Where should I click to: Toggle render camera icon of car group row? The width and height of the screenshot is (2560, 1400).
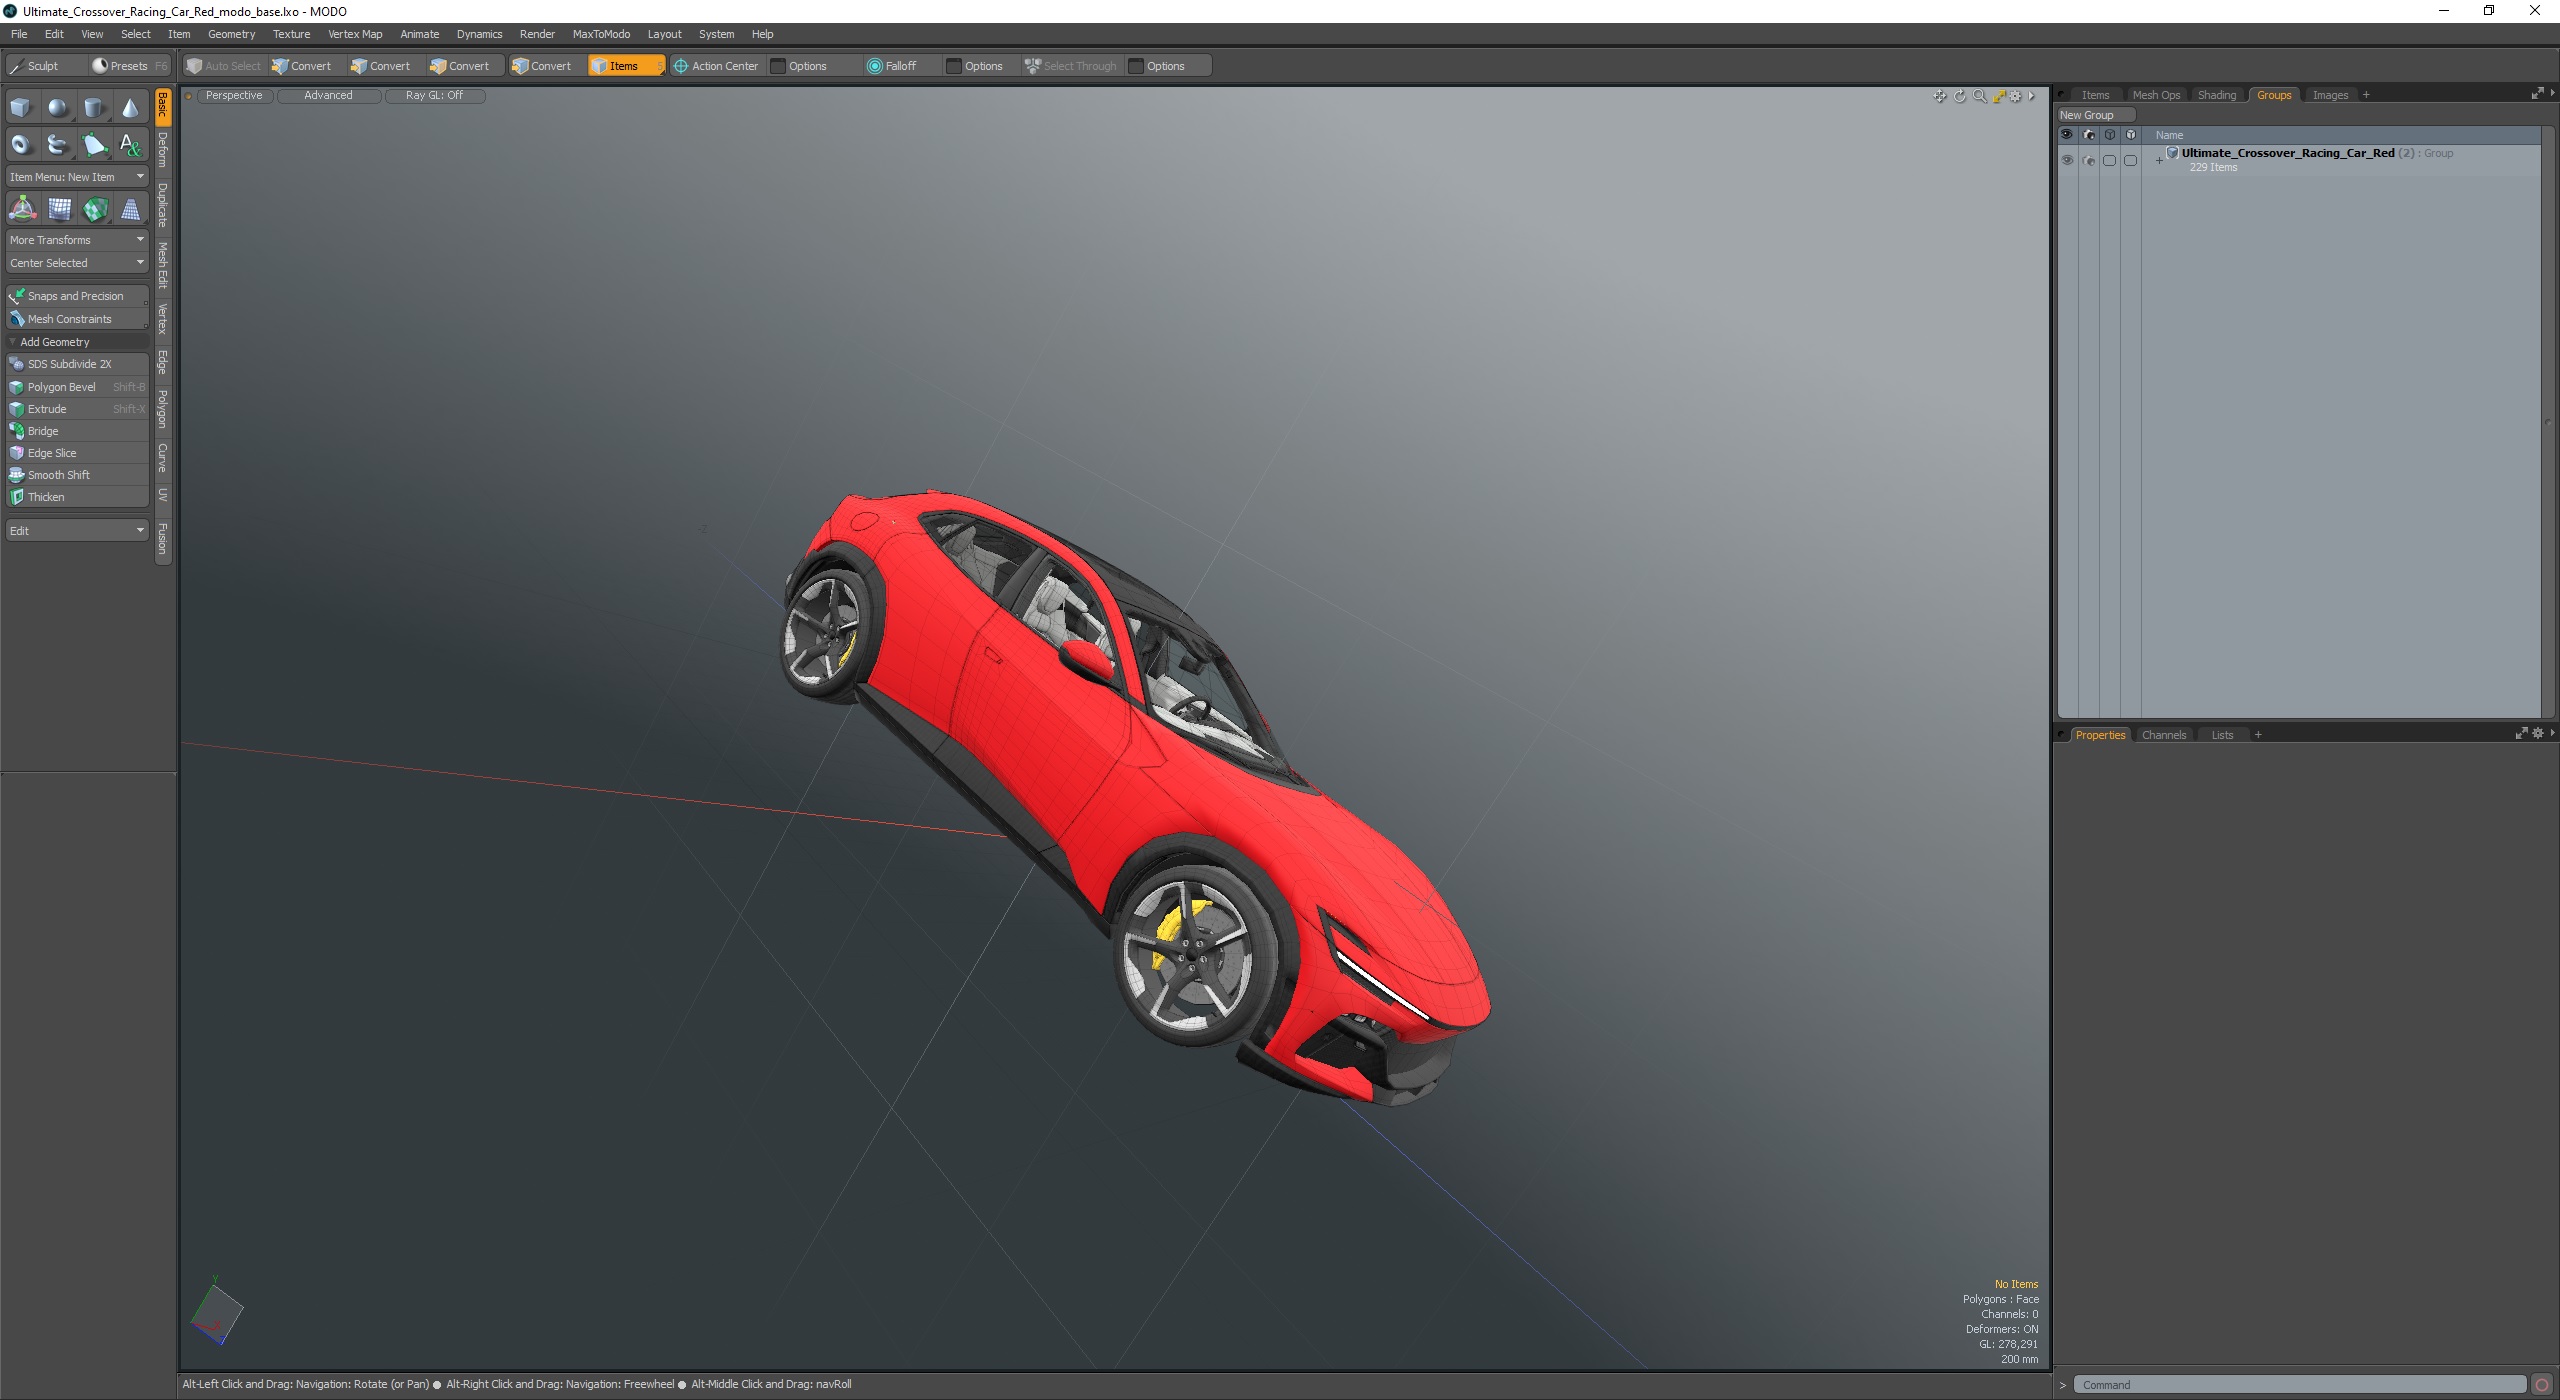pyautogui.click(x=2088, y=160)
